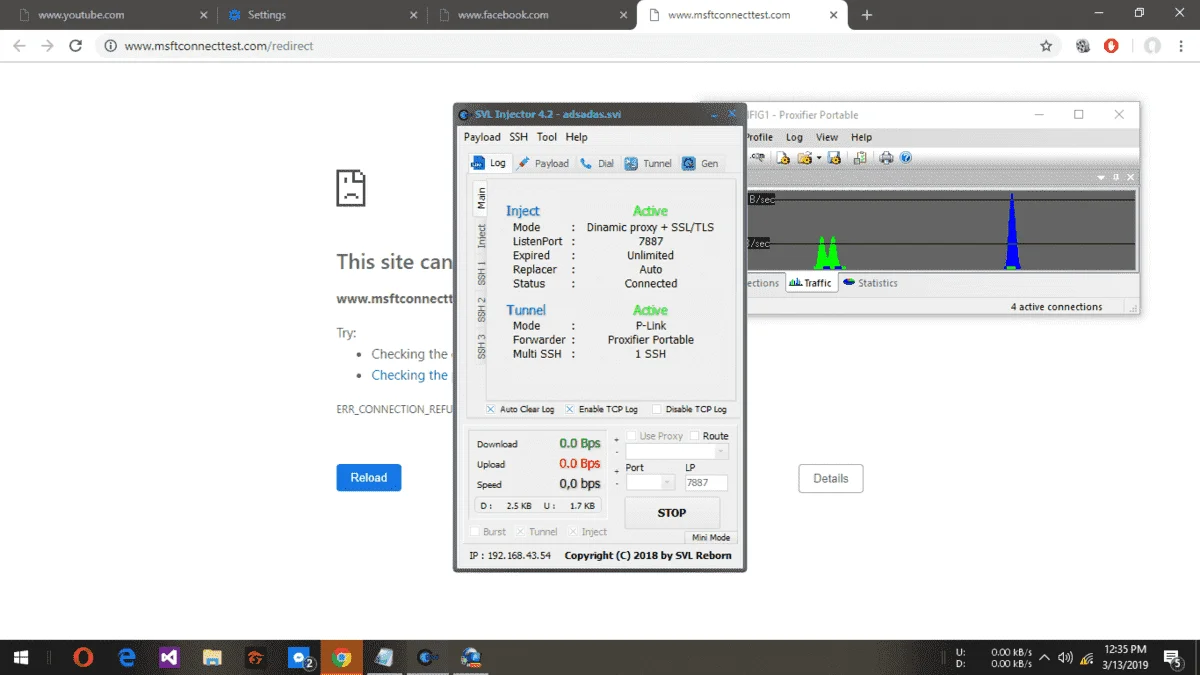Select the Tunnel tab with icon

(x=648, y=163)
